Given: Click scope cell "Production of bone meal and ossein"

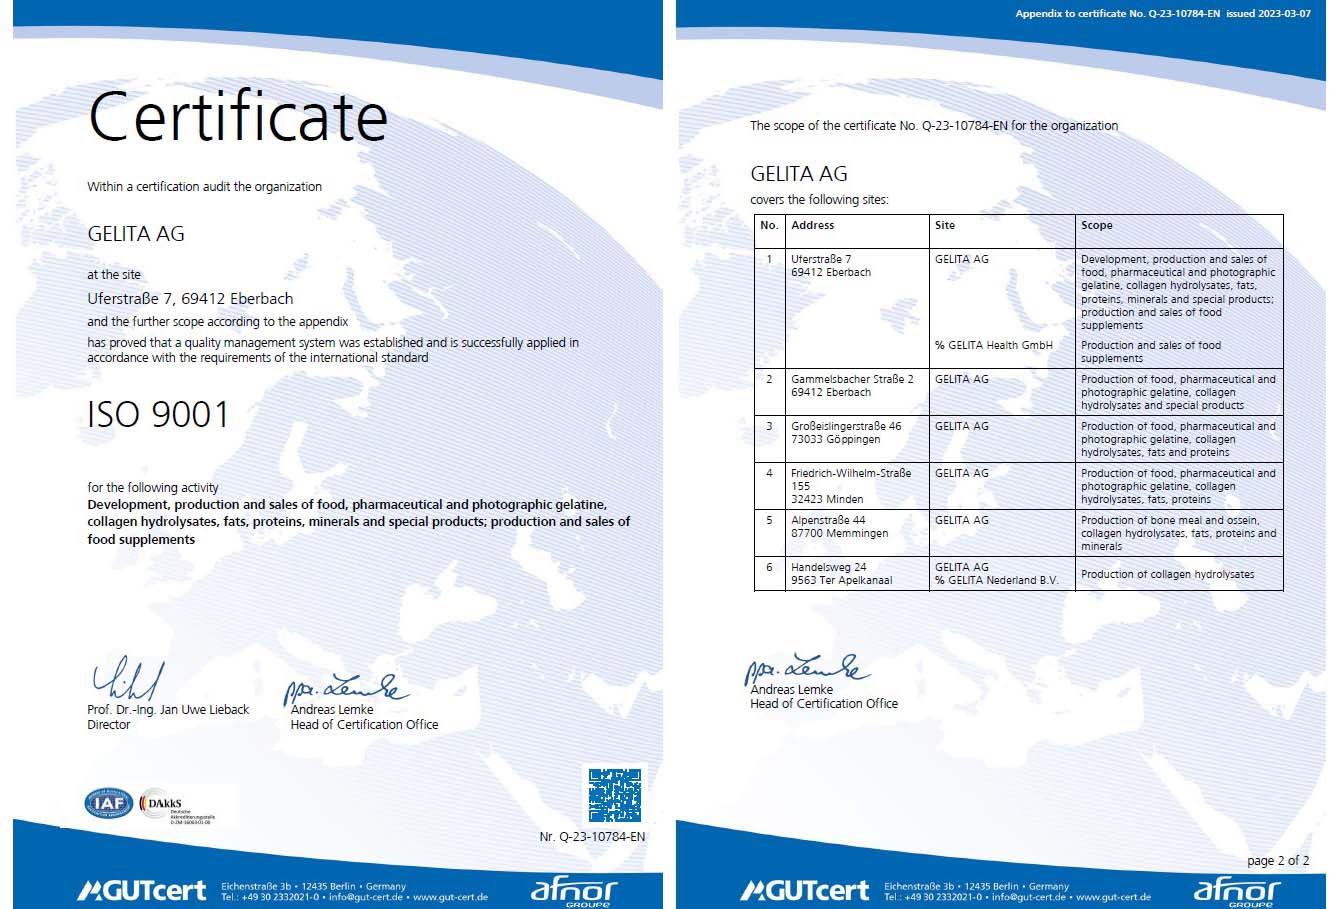Looking at the screenshot, I should pyautogui.click(x=1178, y=533).
